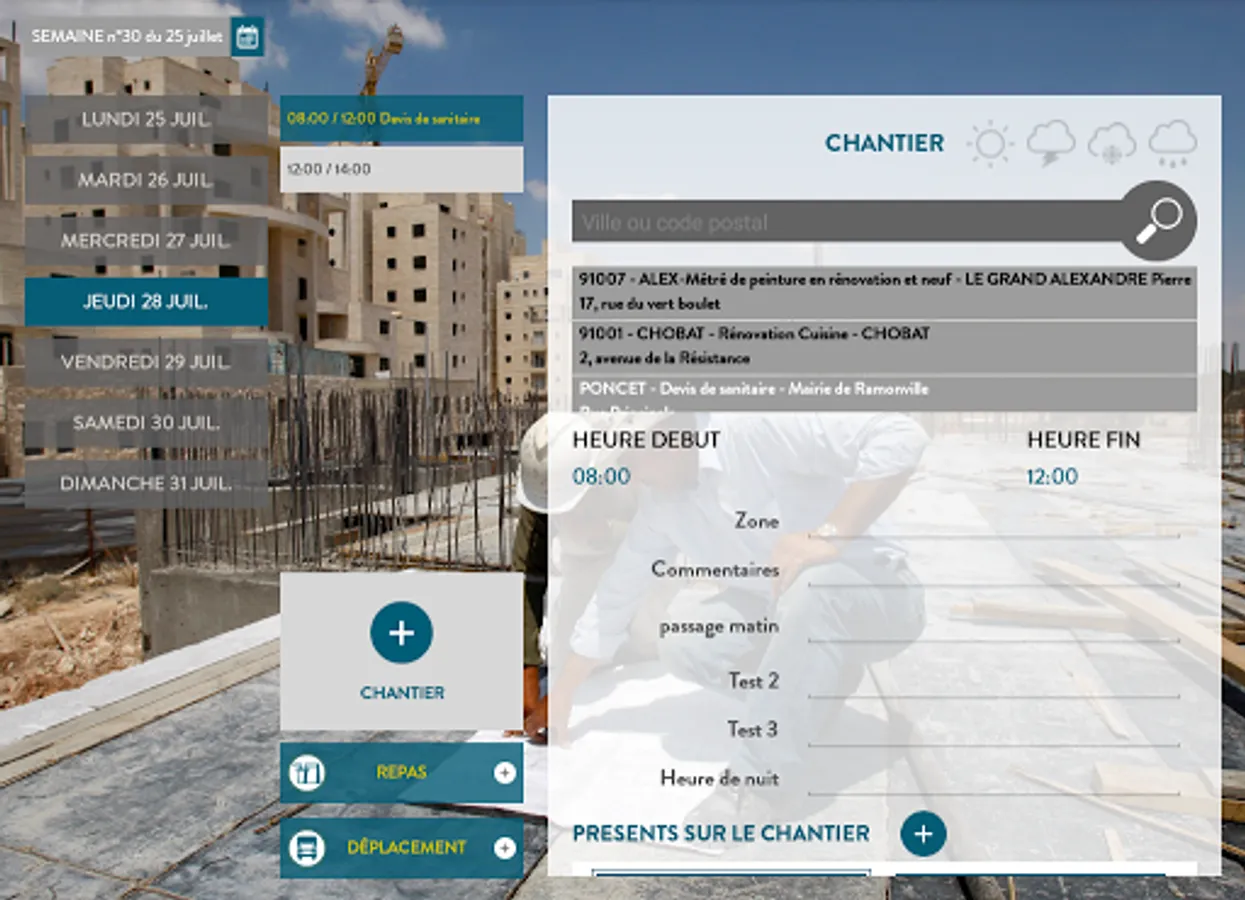
Task: Select Vendredi 29 juil. day
Action: point(147,362)
